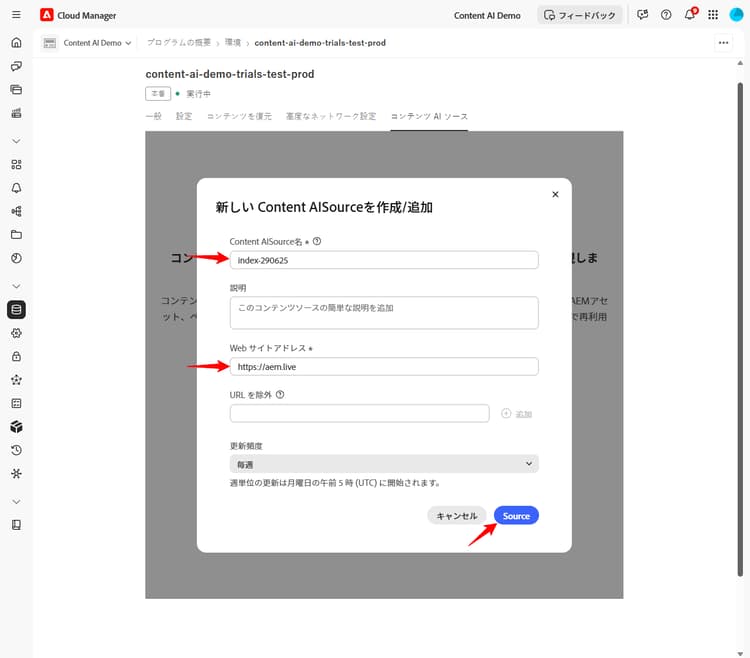The image size is (750, 658).
Task: Open the notifications bell in header
Action: (690, 14)
